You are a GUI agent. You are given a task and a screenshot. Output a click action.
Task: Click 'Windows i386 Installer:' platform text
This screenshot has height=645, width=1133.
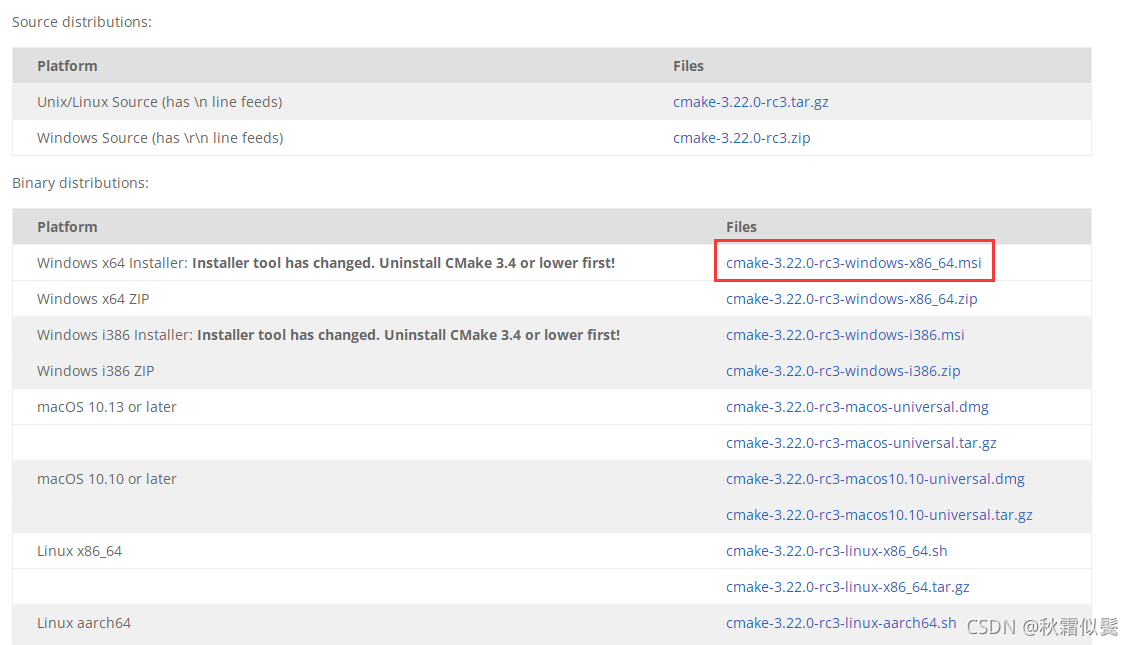point(115,335)
